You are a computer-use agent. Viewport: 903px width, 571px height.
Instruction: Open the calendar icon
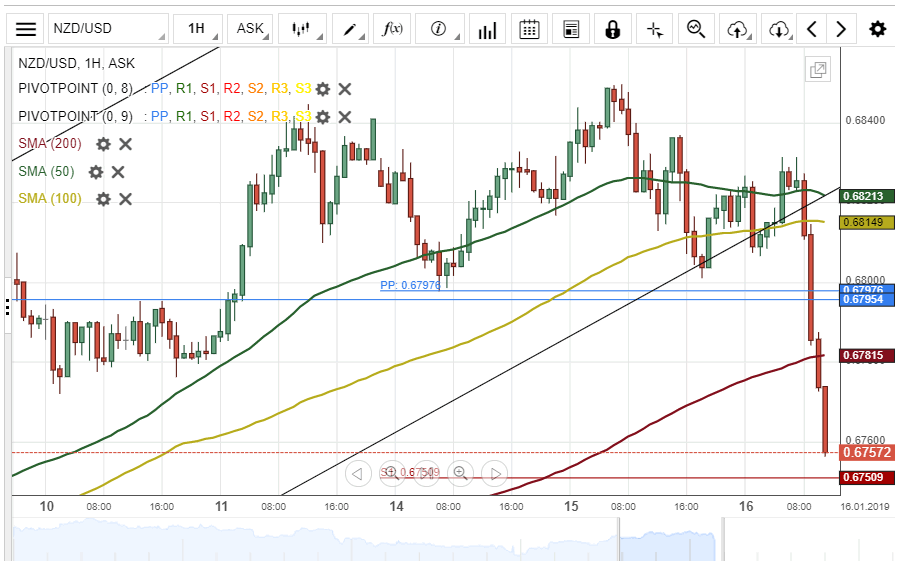(529, 29)
